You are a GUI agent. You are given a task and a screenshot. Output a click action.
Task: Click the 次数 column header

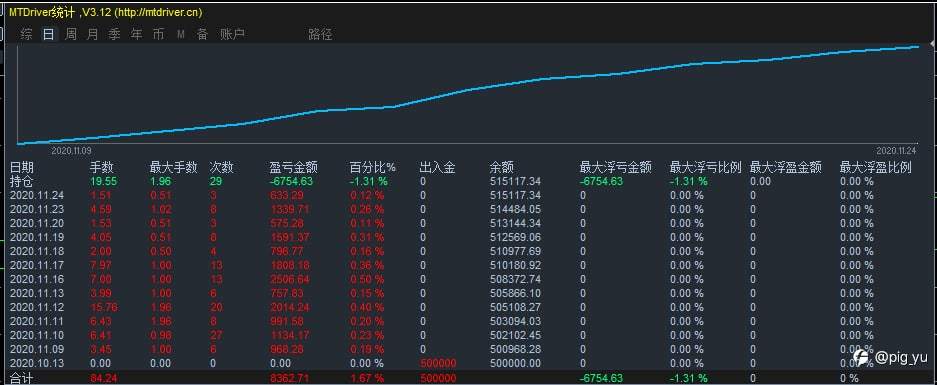pyautogui.click(x=222, y=168)
